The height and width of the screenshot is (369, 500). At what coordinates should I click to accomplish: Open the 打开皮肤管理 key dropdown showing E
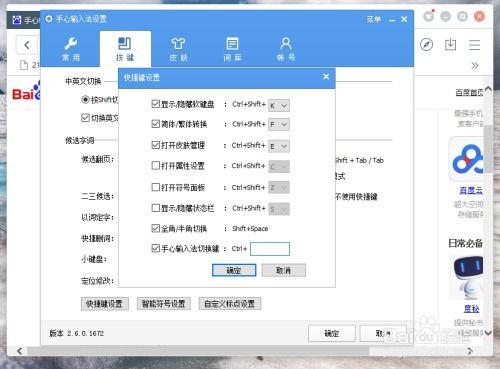279,146
